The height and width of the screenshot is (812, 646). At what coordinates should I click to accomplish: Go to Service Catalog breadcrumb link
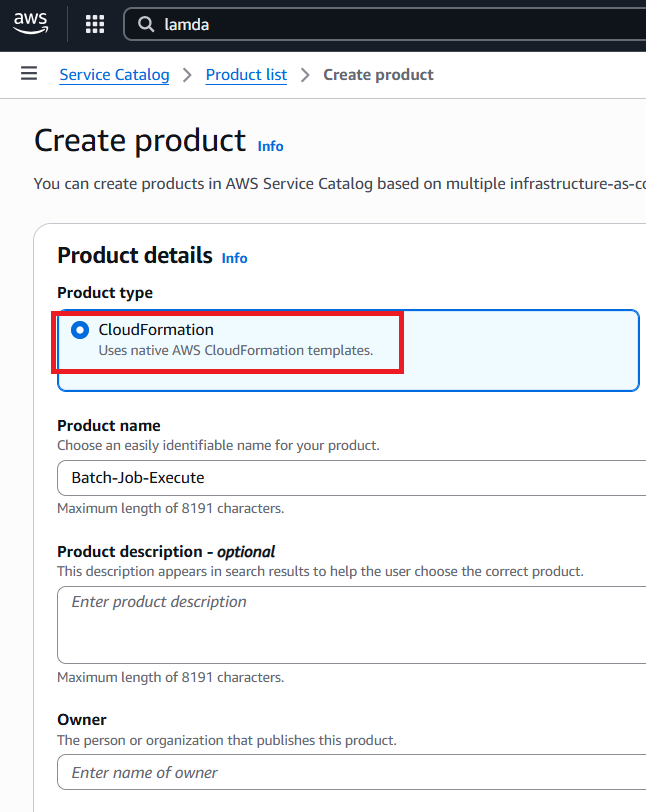(114, 75)
